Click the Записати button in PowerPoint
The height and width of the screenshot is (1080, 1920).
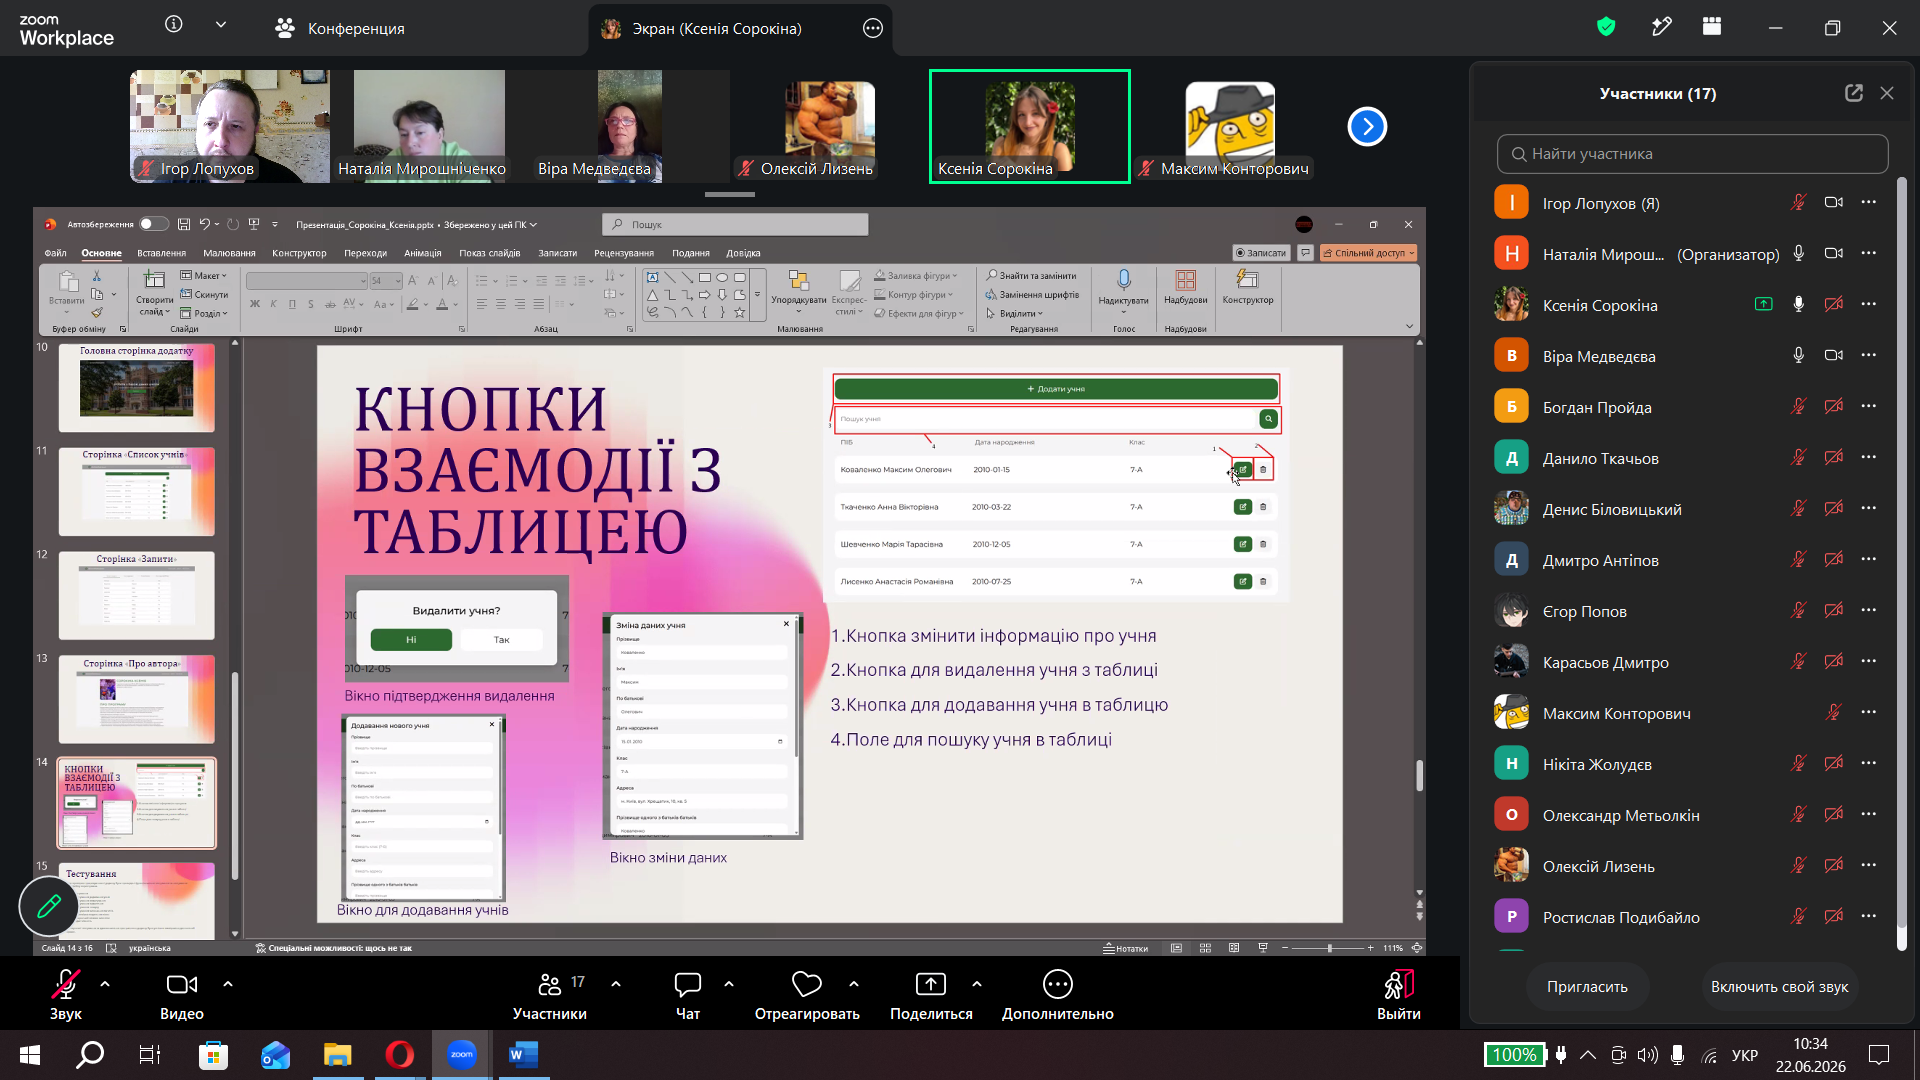coord(1261,253)
